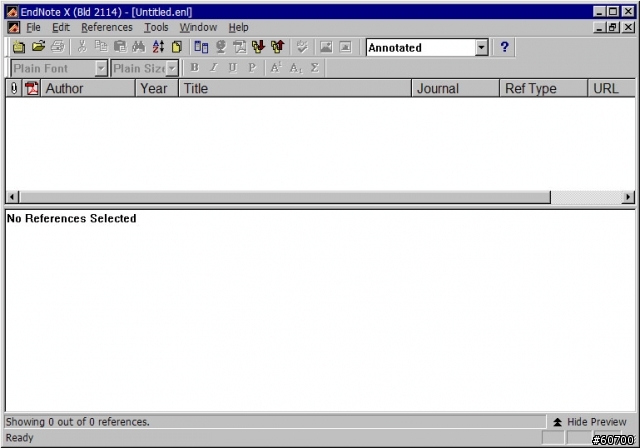
Task: Click the EndNote title bar application icon
Action: point(12,12)
